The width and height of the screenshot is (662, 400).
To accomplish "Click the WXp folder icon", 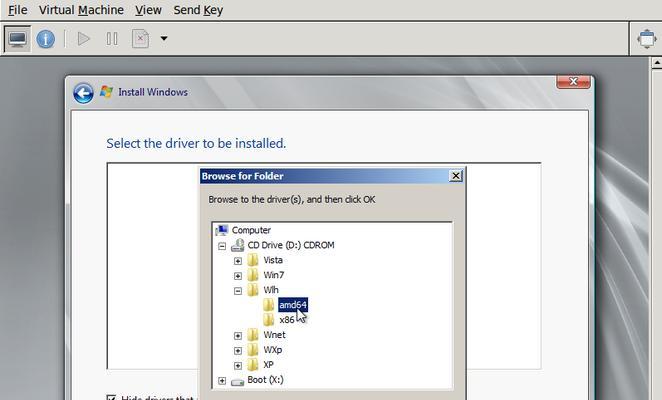I will 253,349.
